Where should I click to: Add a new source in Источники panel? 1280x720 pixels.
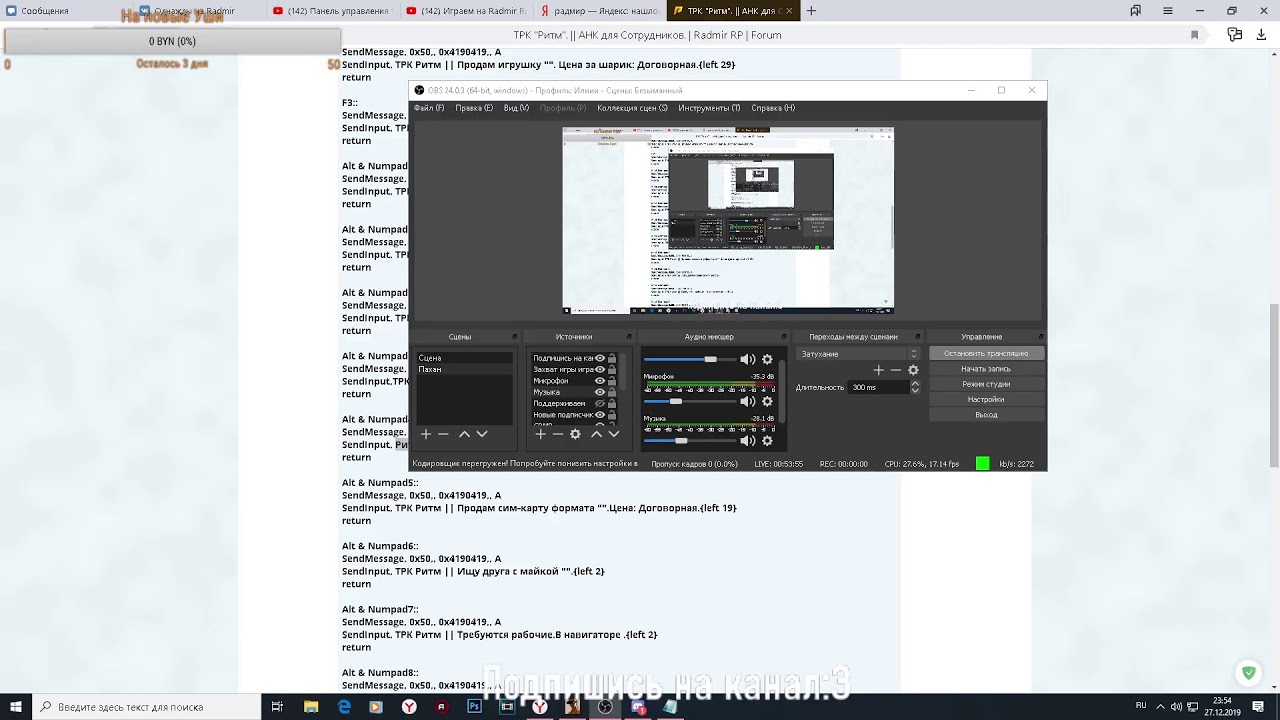coord(541,434)
